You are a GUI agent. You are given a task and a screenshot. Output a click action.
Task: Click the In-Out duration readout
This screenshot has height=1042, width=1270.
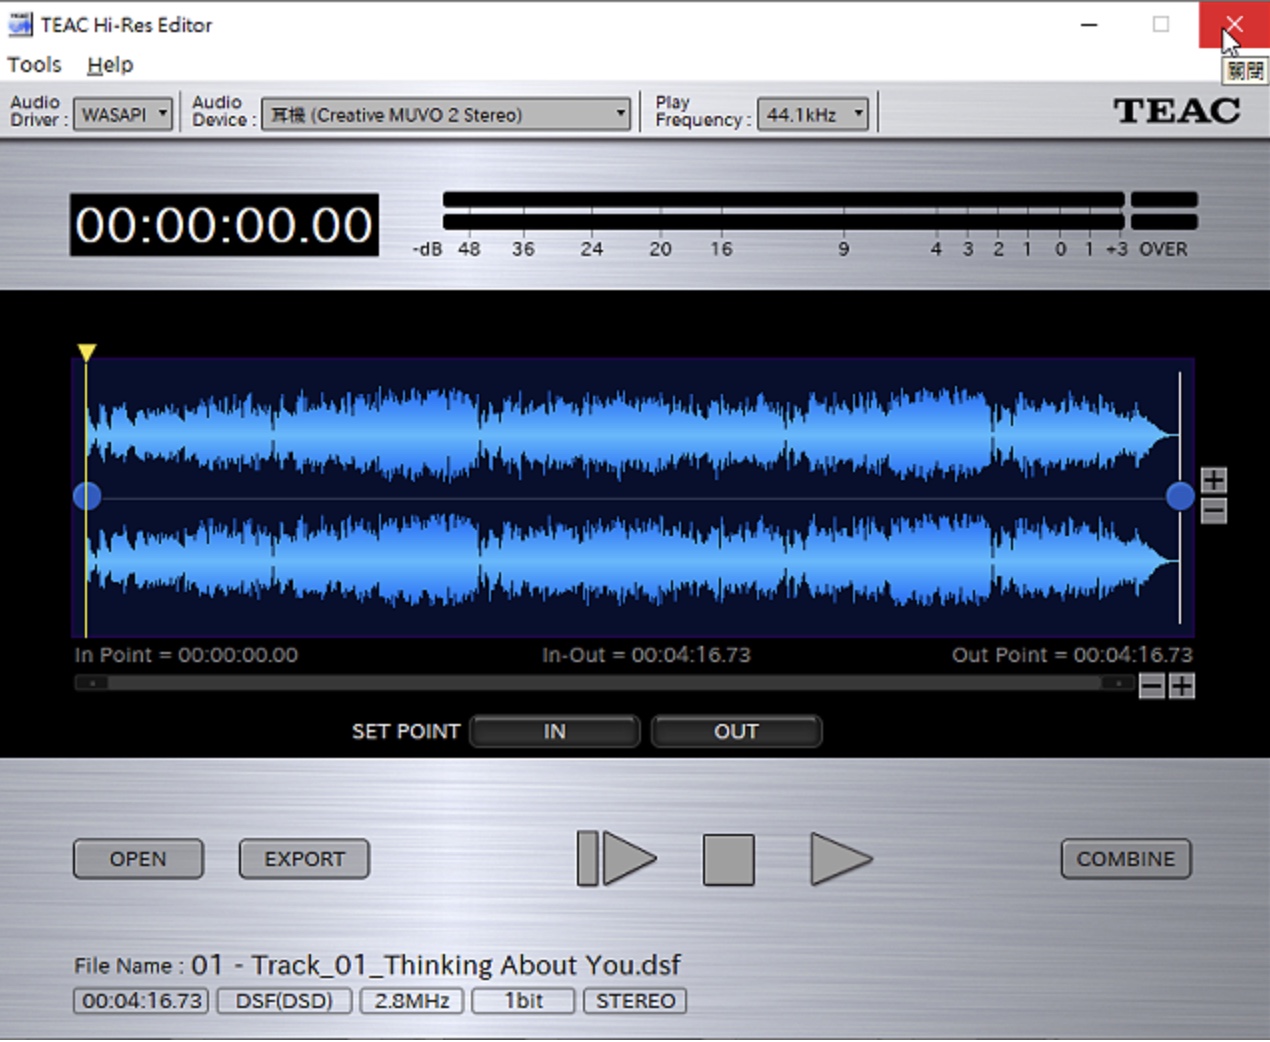click(x=646, y=655)
